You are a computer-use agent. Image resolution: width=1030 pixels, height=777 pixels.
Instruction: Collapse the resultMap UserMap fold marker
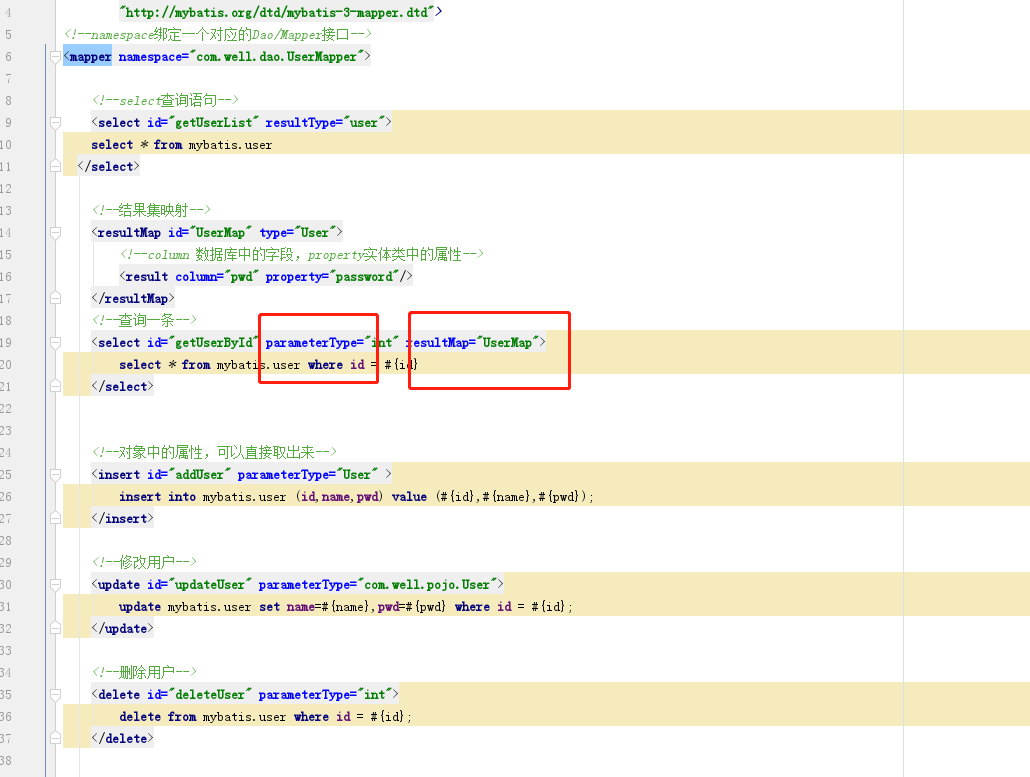pos(56,233)
